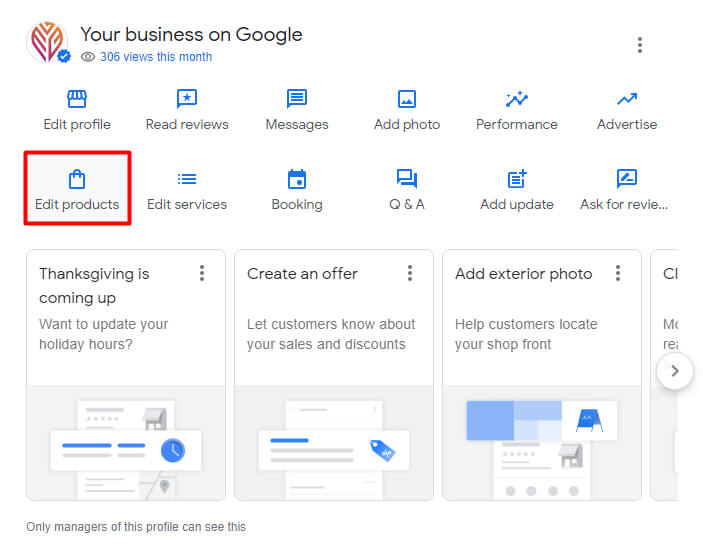Open the Edit services list icon
This screenshot has width=703, height=548.
187,179
